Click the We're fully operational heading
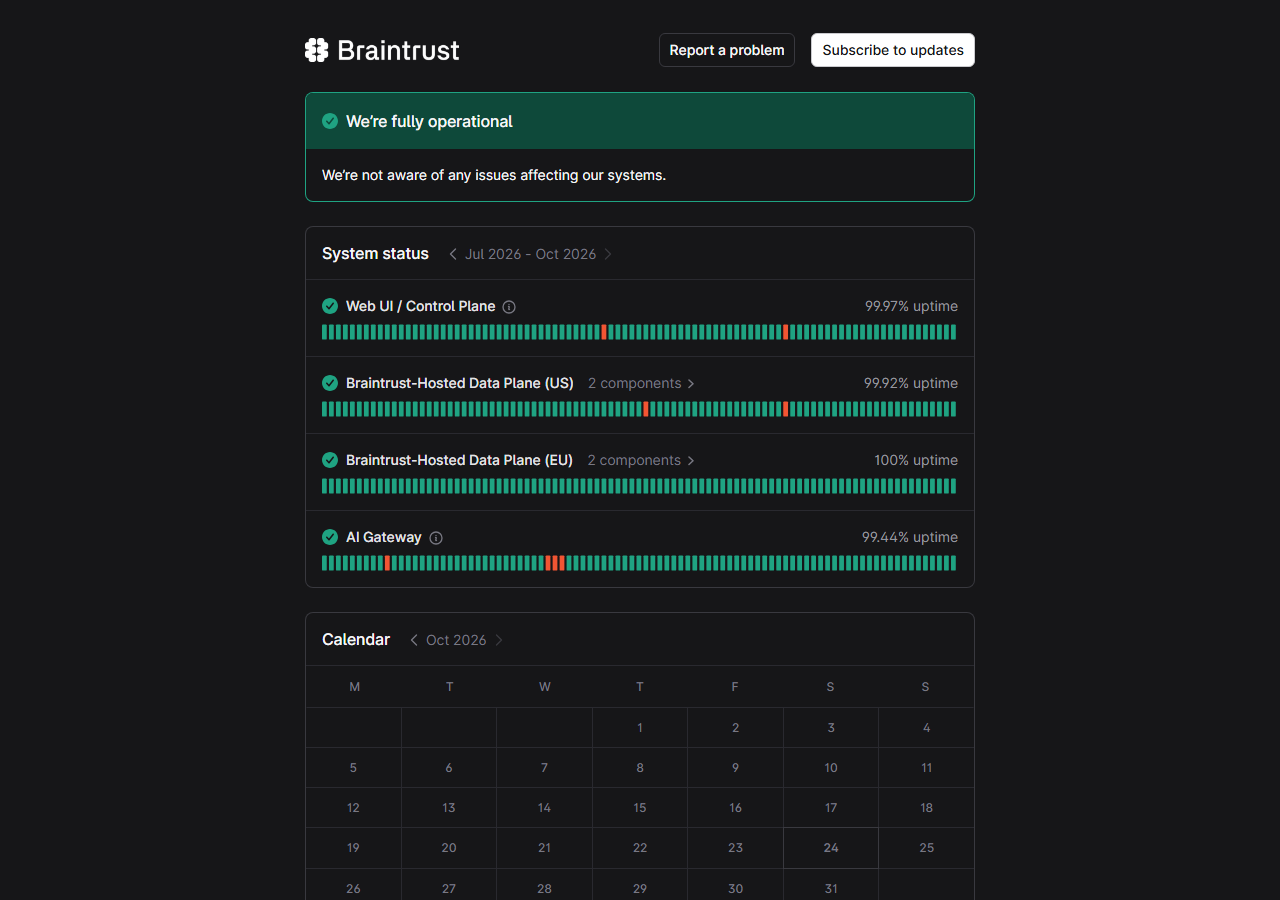 tap(429, 121)
